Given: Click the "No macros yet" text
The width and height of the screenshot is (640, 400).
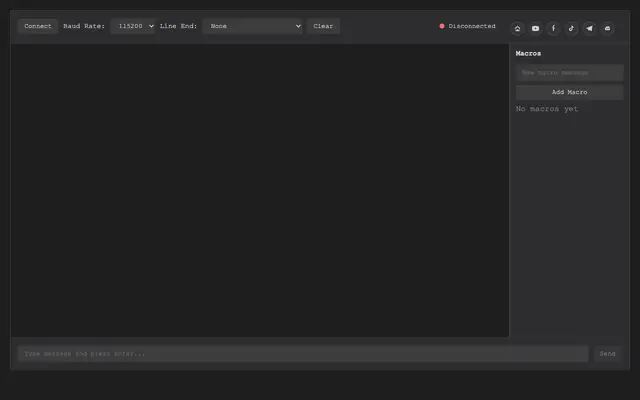Looking at the screenshot, I should pyautogui.click(x=547, y=109).
